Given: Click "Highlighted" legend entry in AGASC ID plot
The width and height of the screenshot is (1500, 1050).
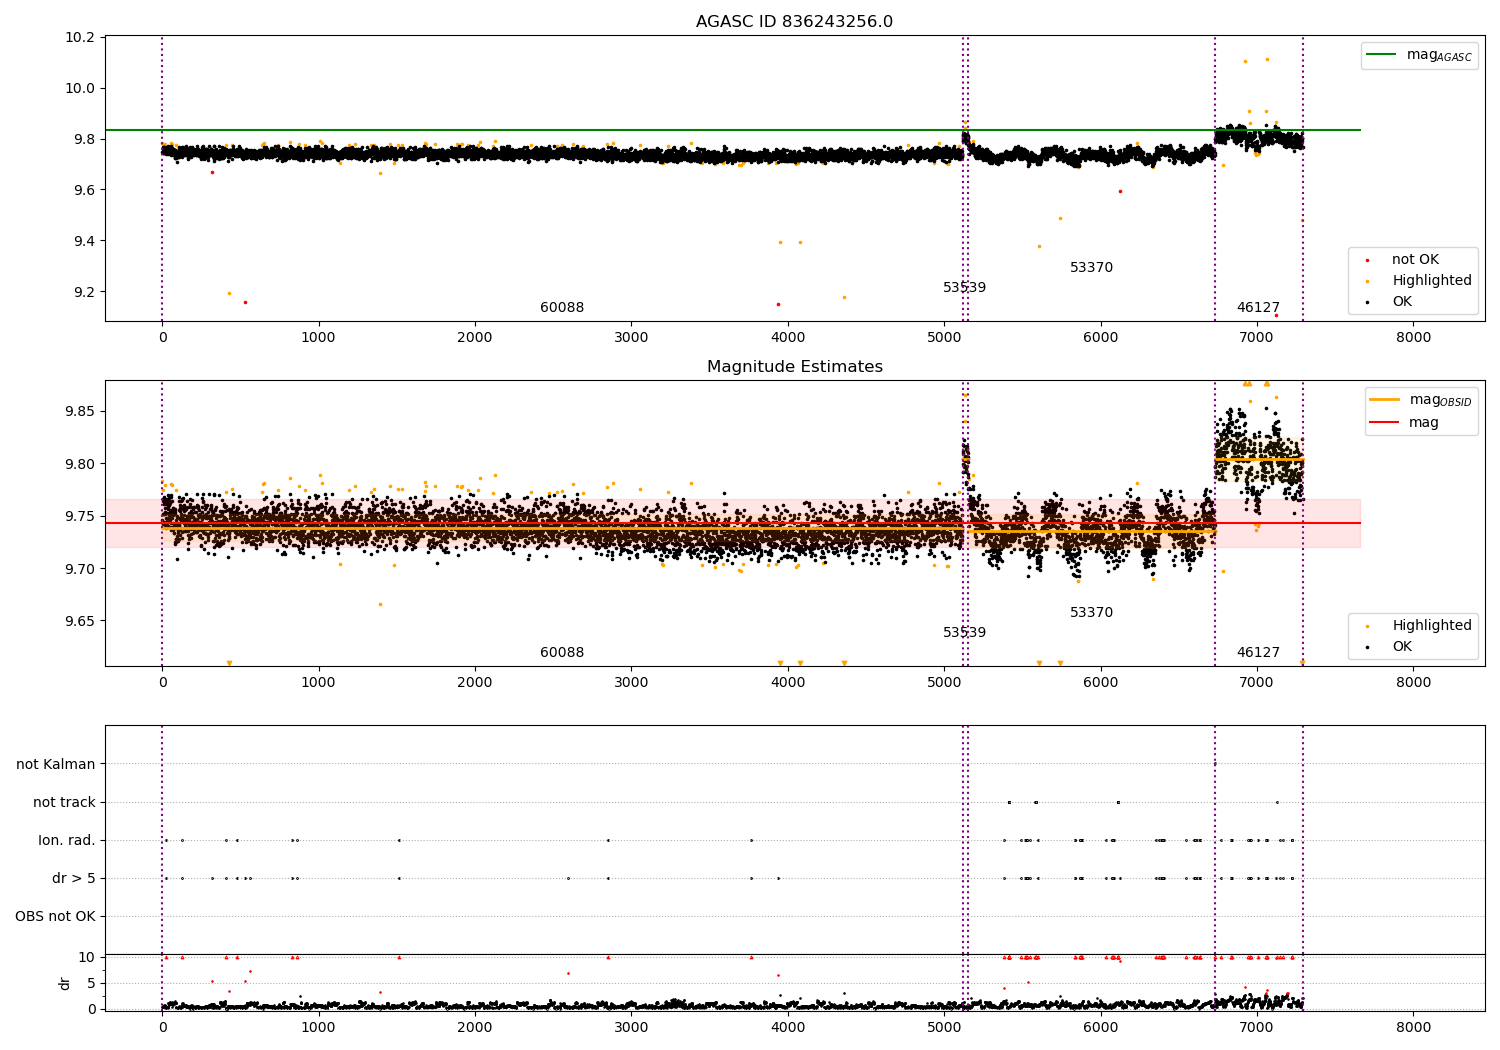Looking at the screenshot, I should (x=1432, y=281).
